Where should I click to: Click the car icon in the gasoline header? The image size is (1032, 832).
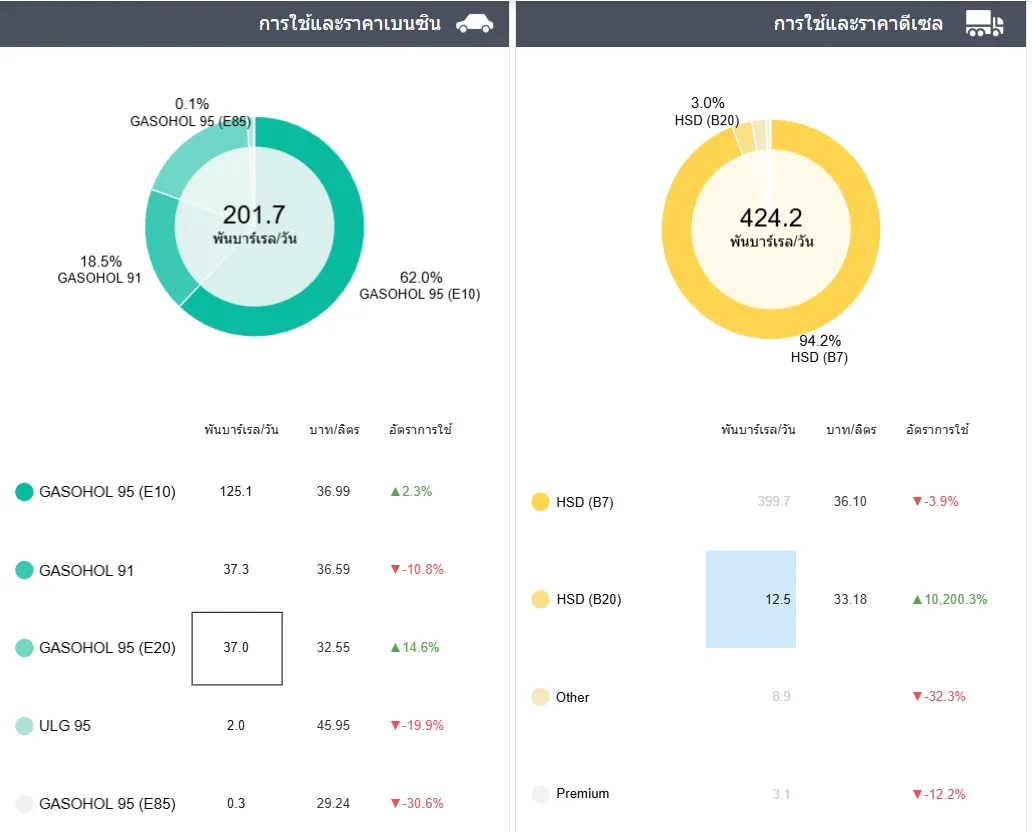[x=475, y=24]
